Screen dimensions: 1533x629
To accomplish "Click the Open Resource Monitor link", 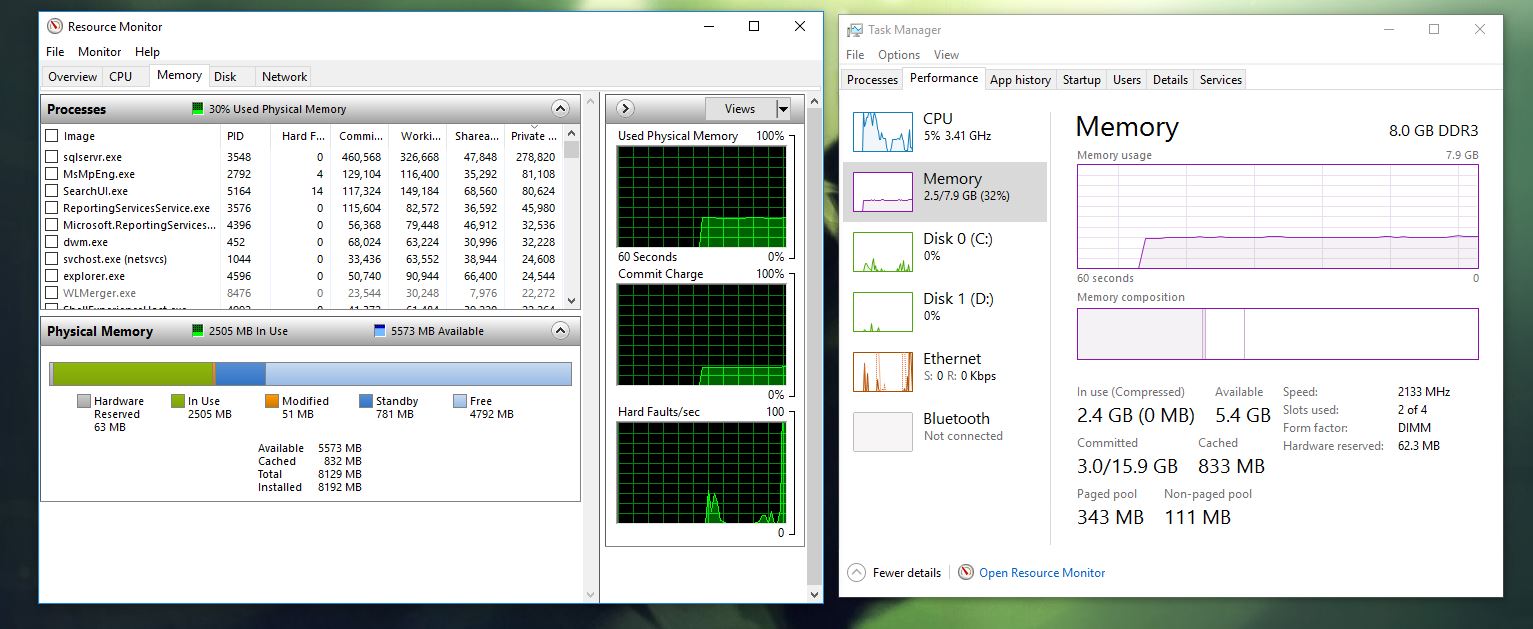I will coord(1041,573).
